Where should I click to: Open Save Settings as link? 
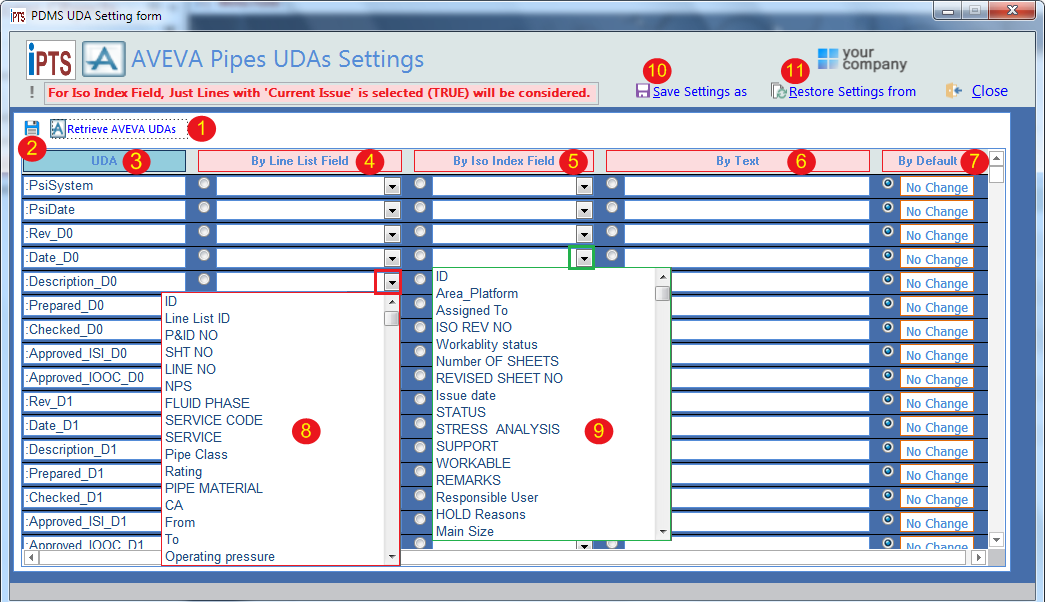[700, 91]
